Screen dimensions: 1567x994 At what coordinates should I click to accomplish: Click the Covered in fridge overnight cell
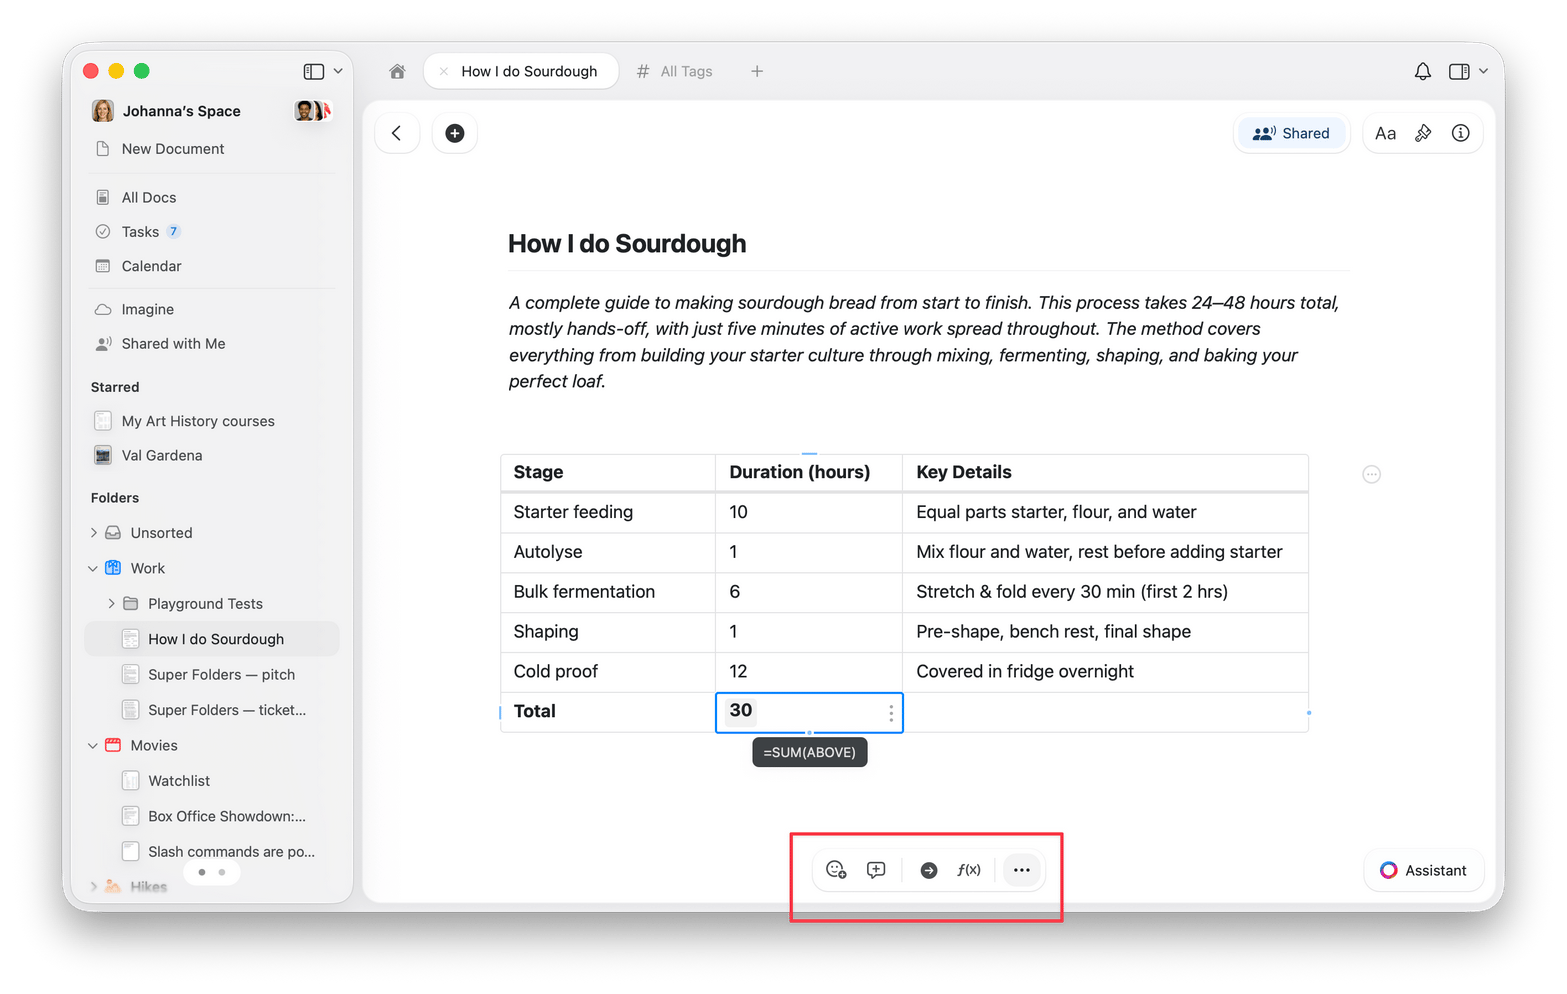pyautogui.click(x=1106, y=672)
